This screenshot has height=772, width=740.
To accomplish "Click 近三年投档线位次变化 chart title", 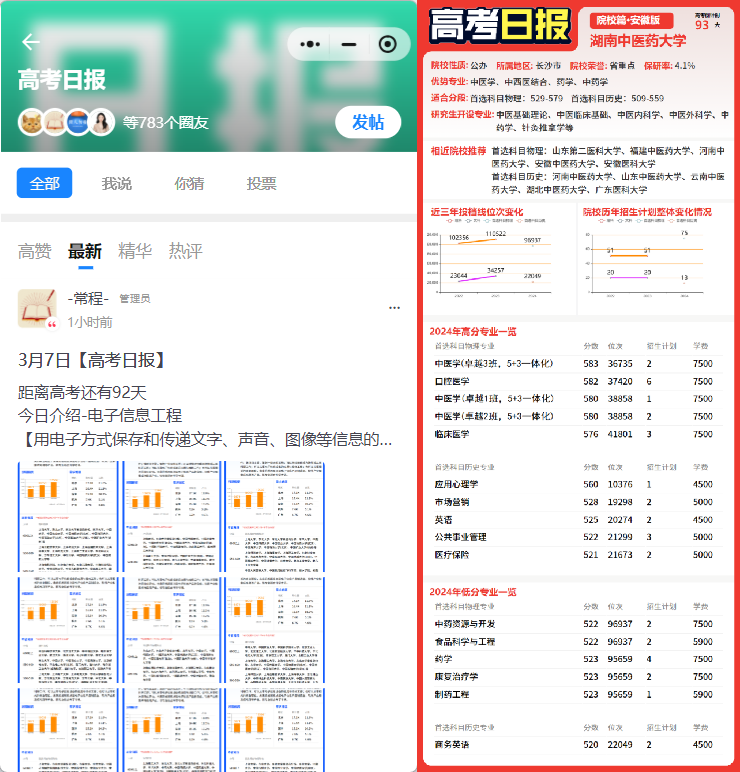I will (x=477, y=212).
